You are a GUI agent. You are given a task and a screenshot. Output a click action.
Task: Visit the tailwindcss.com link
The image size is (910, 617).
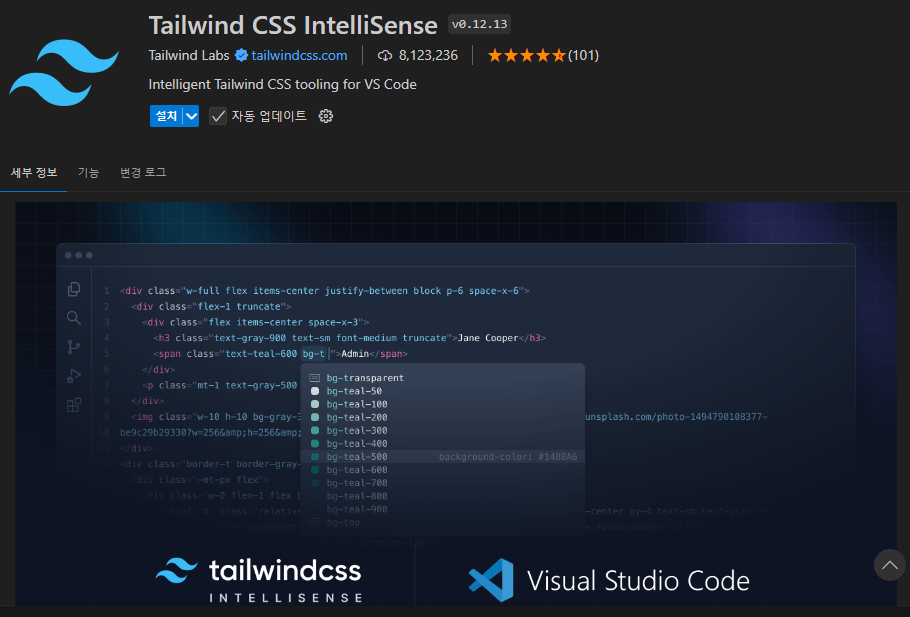pos(302,55)
